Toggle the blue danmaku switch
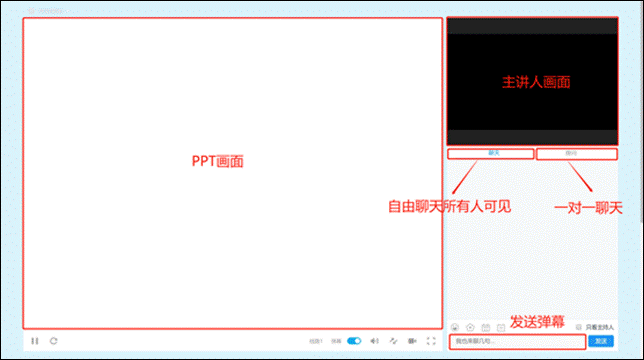This screenshot has height=360, width=644. pos(354,341)
